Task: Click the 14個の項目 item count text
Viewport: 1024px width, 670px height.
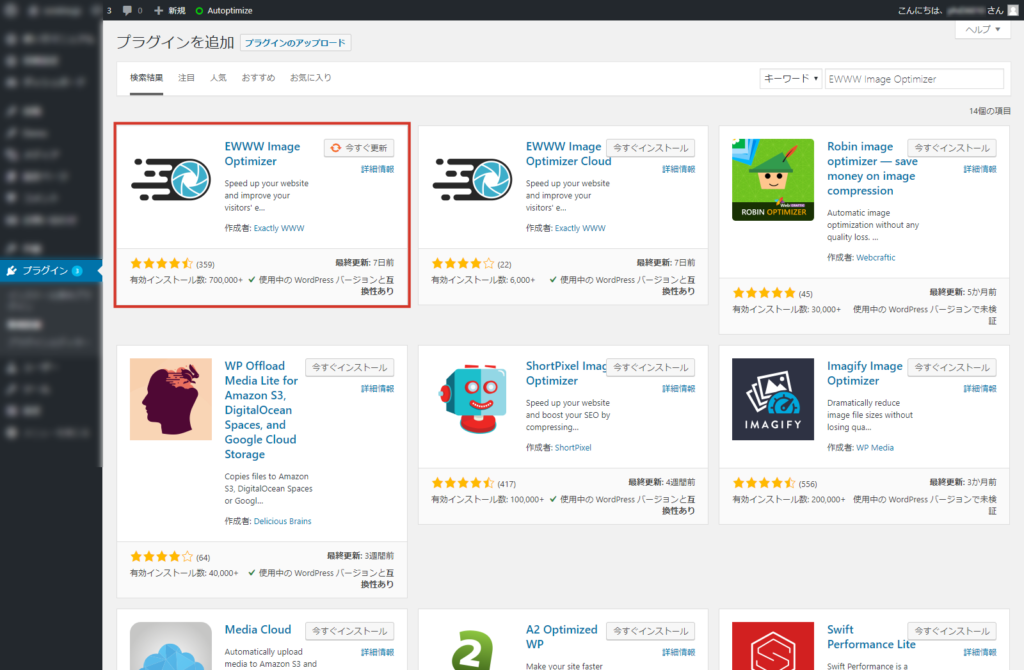Action: pos(990,111)
